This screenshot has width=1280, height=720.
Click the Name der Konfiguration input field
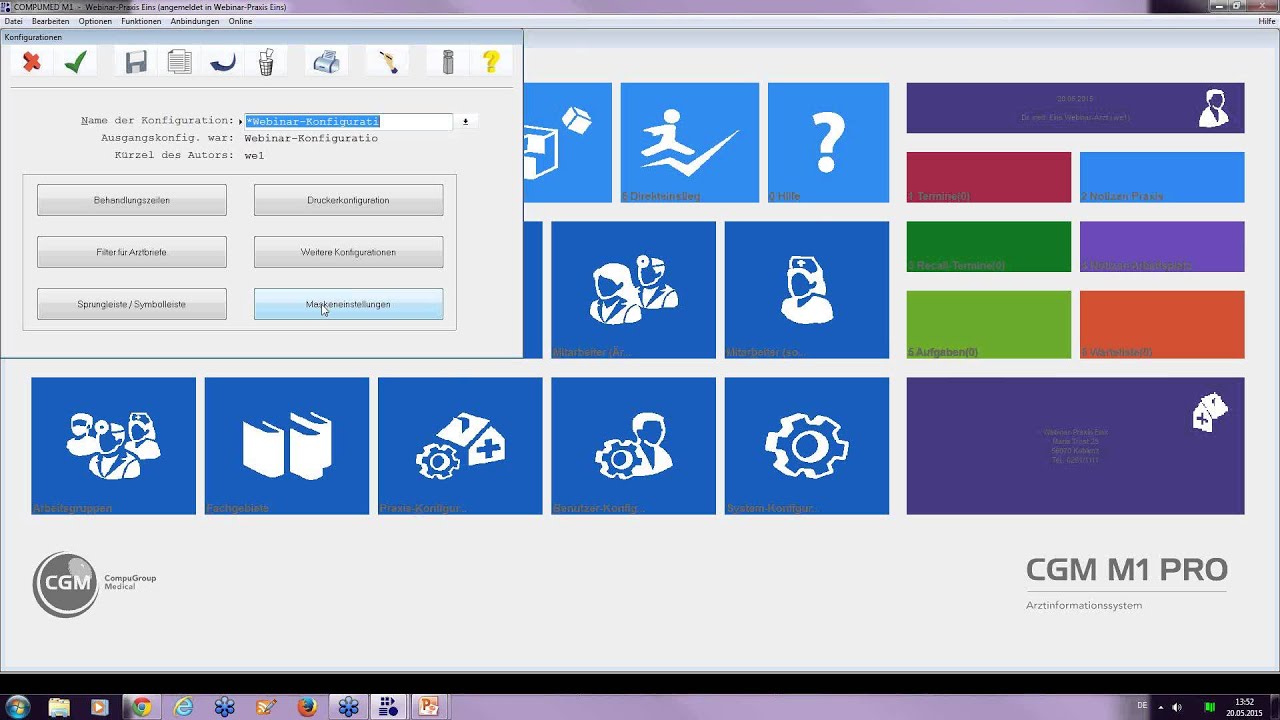pos(349,121)
